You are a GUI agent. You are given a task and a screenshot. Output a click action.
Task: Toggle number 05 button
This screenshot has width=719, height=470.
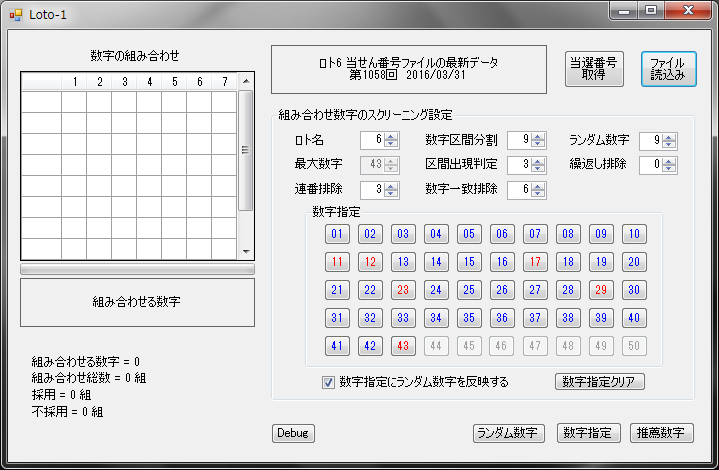tap(469, 234)
